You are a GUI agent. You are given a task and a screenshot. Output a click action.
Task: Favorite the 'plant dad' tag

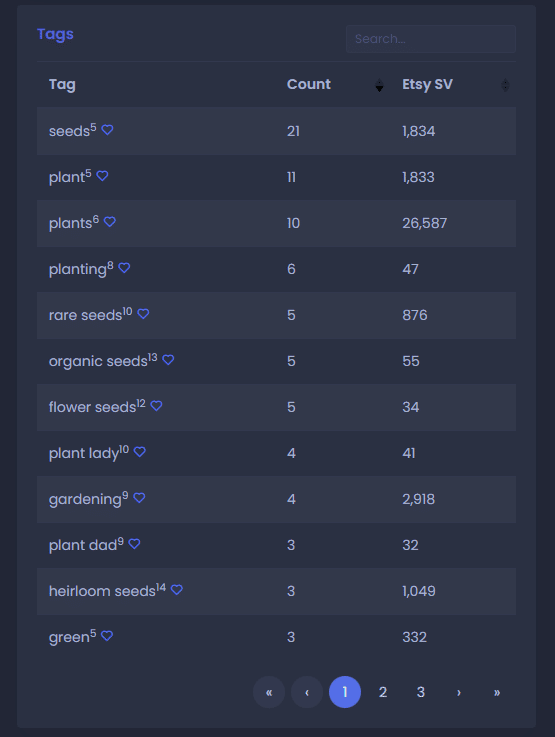(134, 544)
